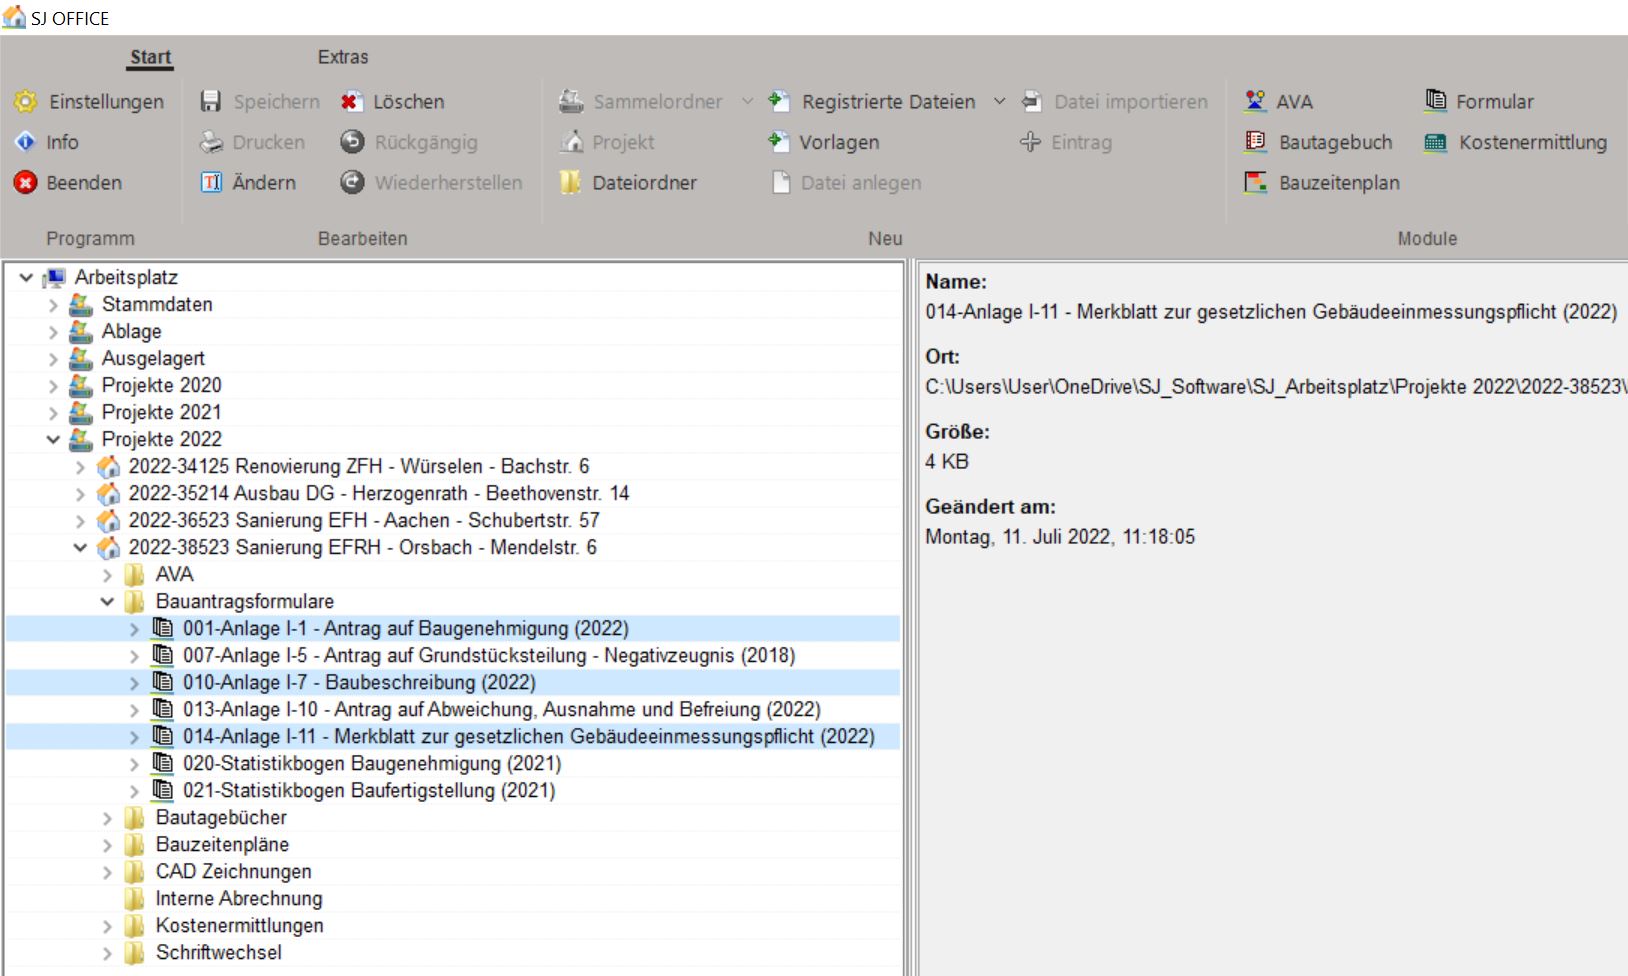
Task: Open the Registrierte Dateien dropdown arrow
Action: [999, 101]
